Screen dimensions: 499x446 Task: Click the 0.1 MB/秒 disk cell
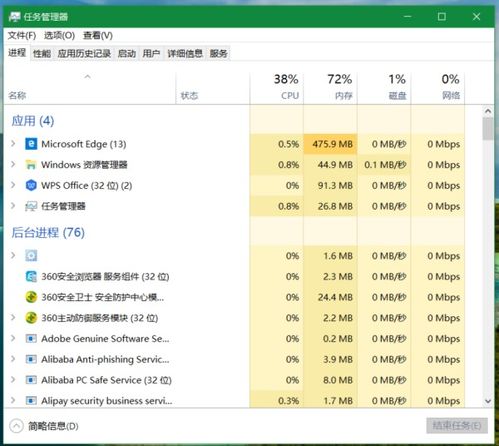(x=384, y=165)
